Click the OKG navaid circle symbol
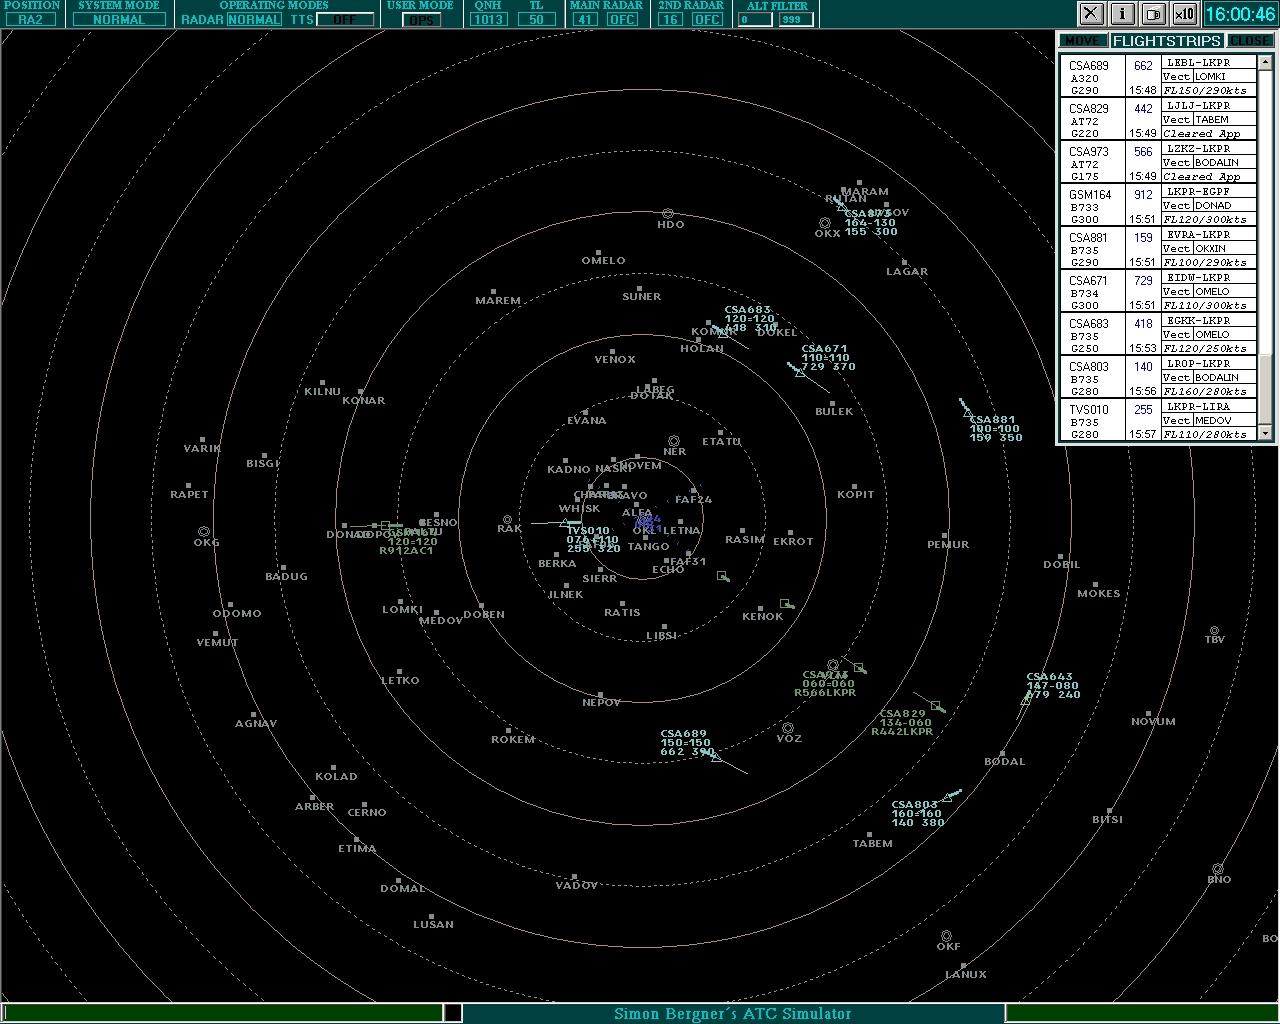1280x1024 pixels. (x=204, y=532)
